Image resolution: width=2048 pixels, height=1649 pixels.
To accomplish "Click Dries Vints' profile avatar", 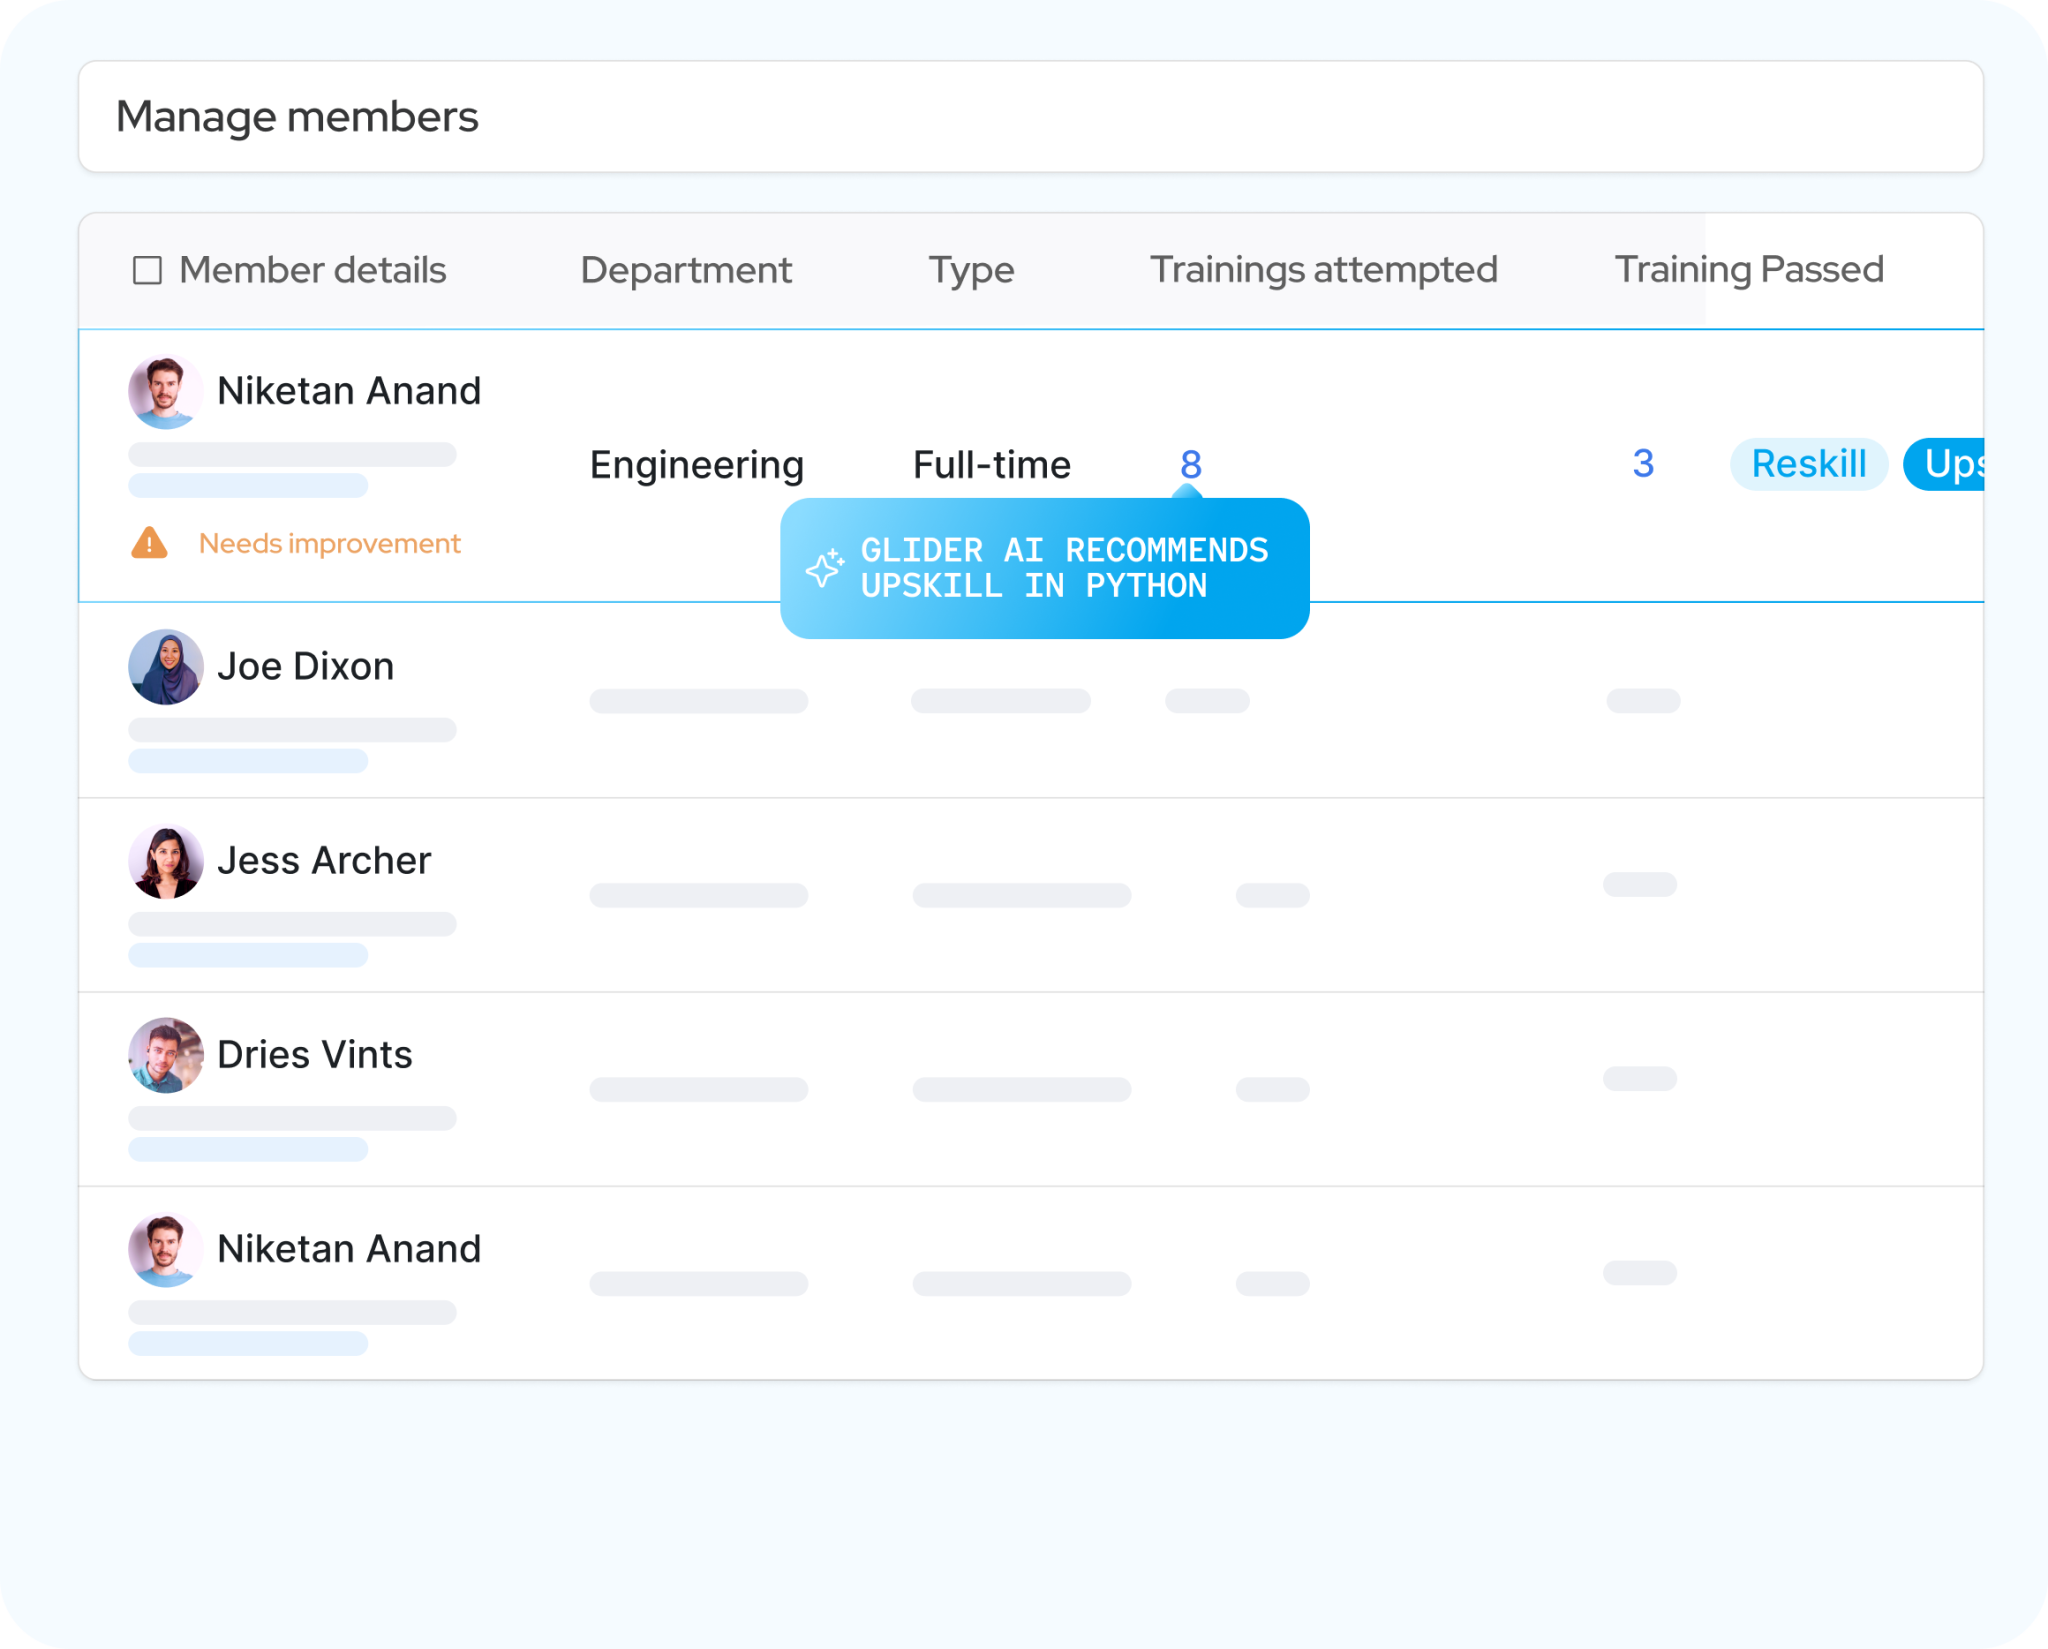I will tap(165, 1055).
